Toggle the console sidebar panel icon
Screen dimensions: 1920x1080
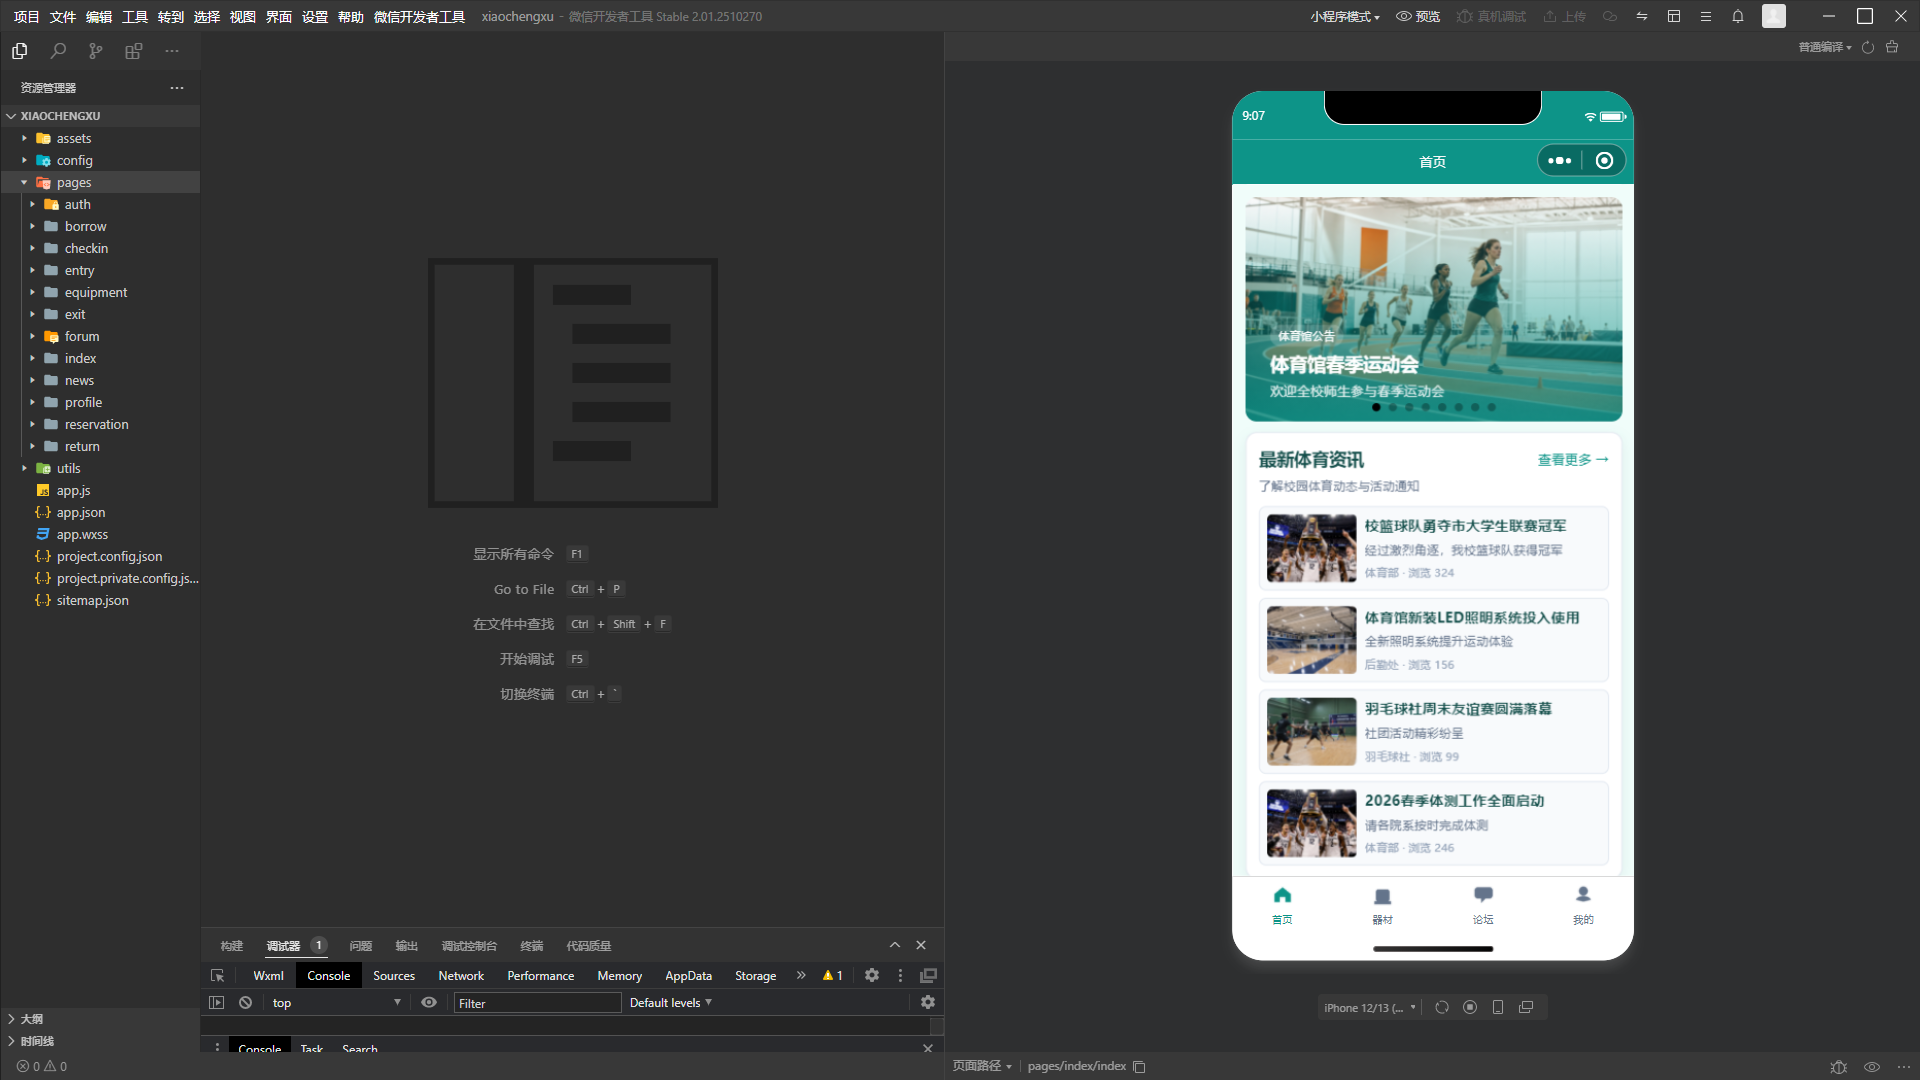(216, 1003)
